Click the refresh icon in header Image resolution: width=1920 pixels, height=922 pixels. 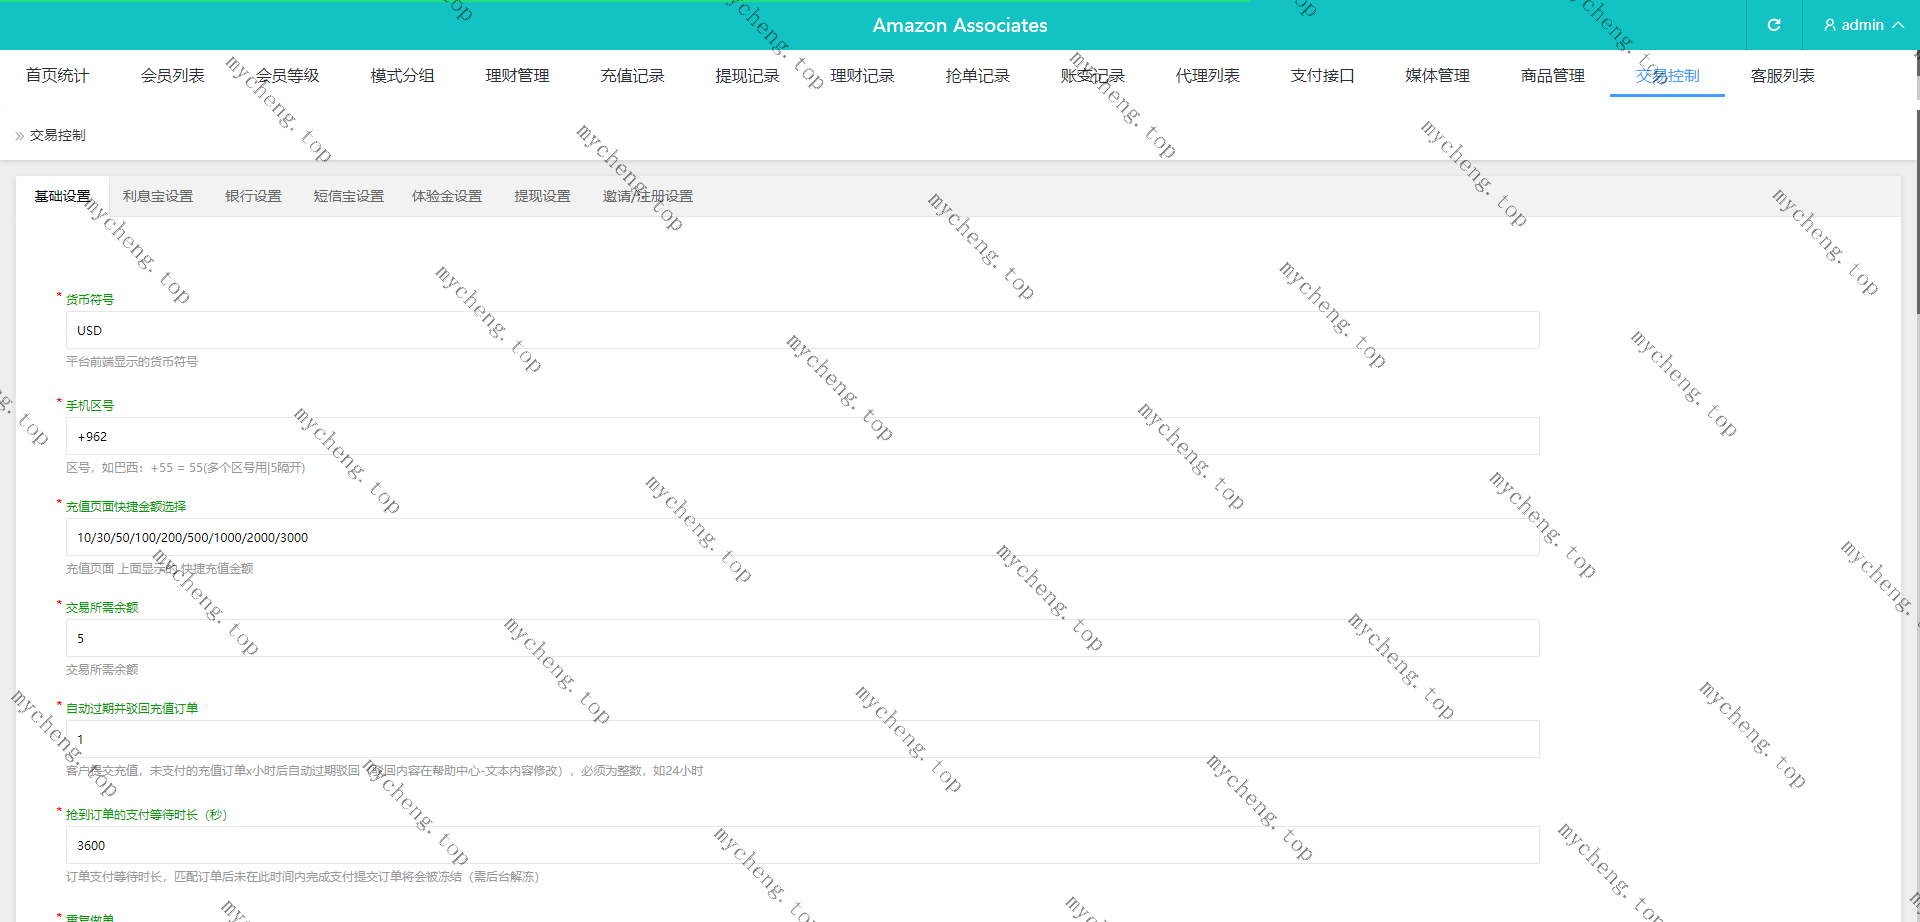[1774, 25]
